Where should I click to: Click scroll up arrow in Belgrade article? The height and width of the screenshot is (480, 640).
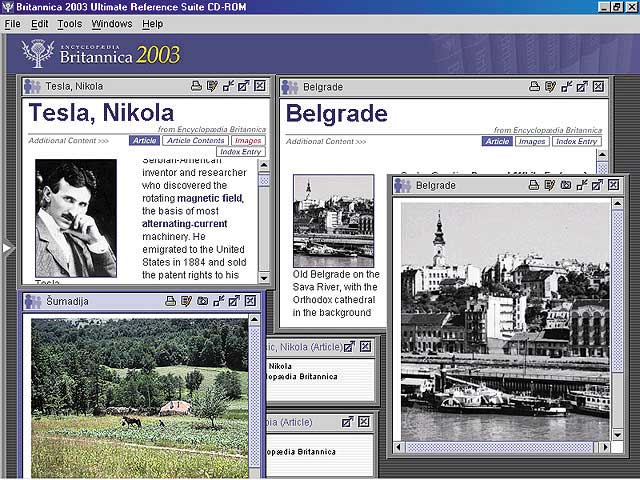[602, 155]
